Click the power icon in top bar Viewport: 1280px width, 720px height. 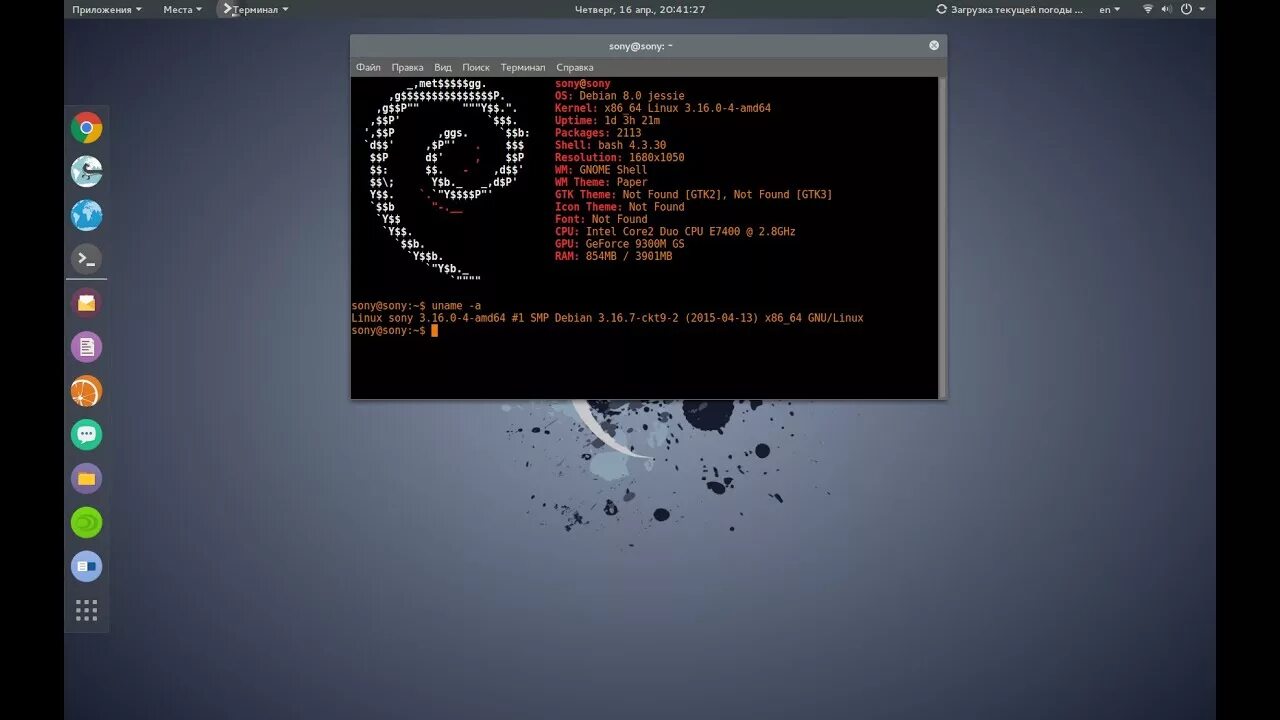pos(1186,9)
